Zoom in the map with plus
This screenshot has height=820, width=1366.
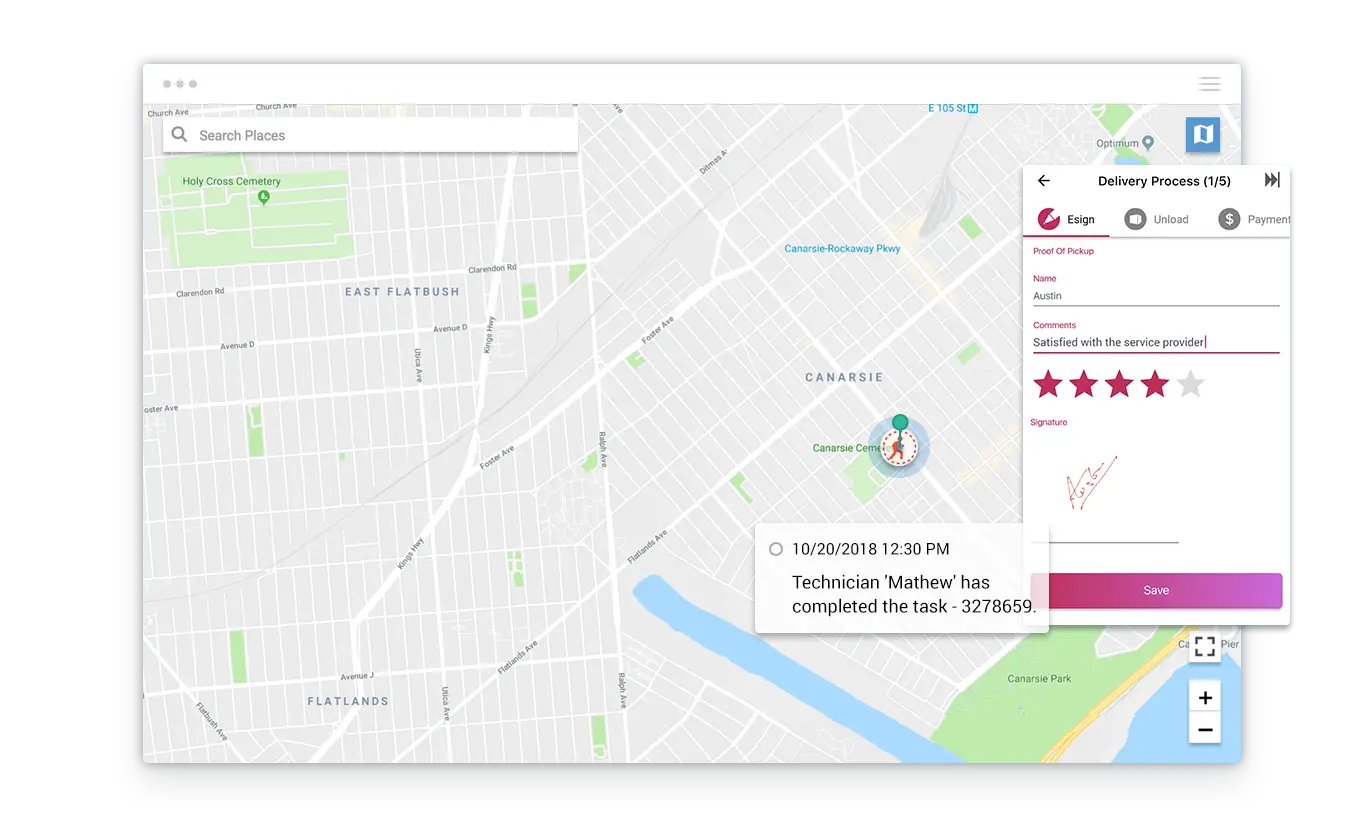(x=1205, y=698)
